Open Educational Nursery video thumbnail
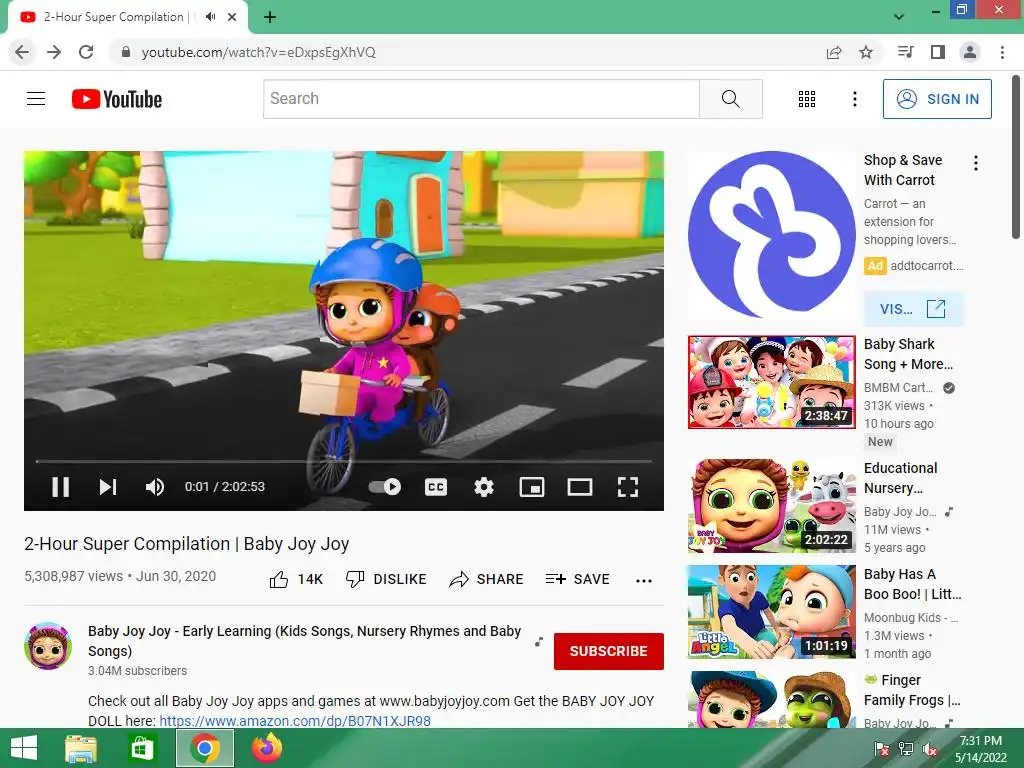 (x=771, y=505)
